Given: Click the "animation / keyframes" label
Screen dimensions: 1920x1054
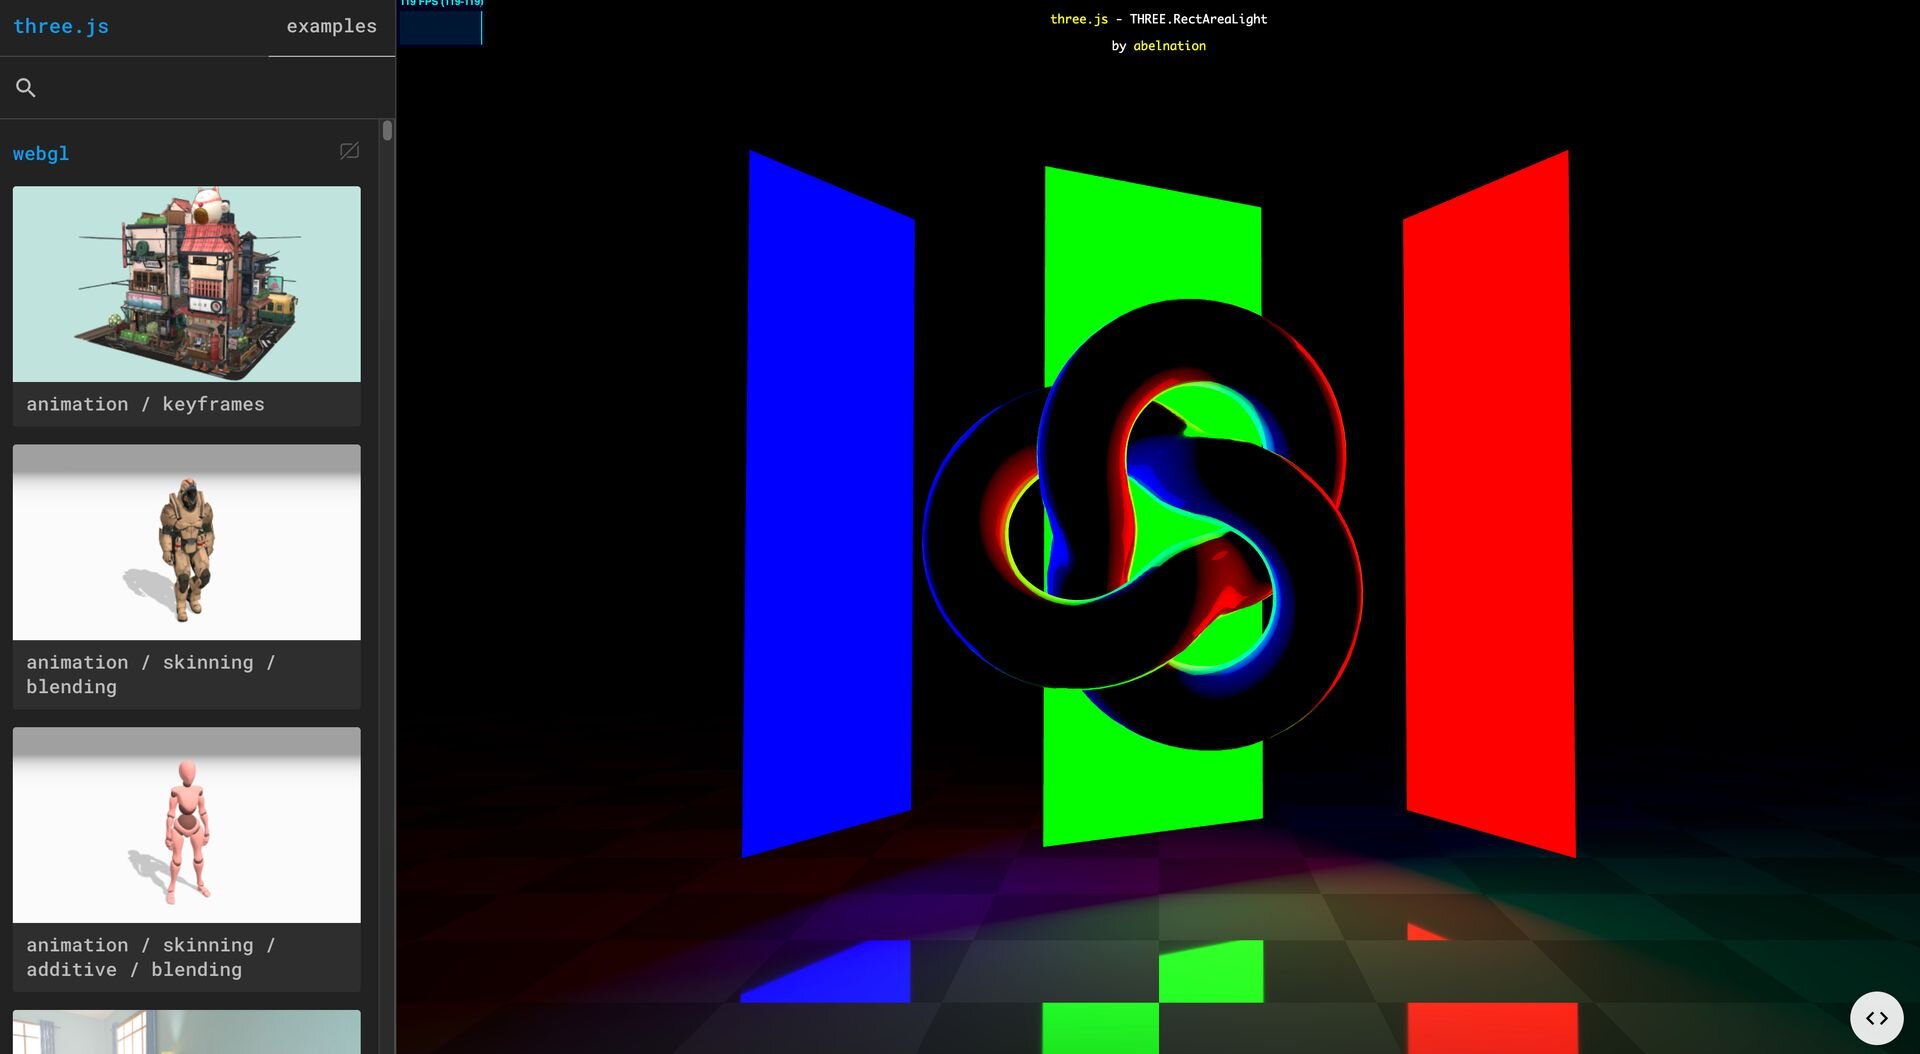Looking at the screenshot, I should pyautogui.click(x=146, y=404).
